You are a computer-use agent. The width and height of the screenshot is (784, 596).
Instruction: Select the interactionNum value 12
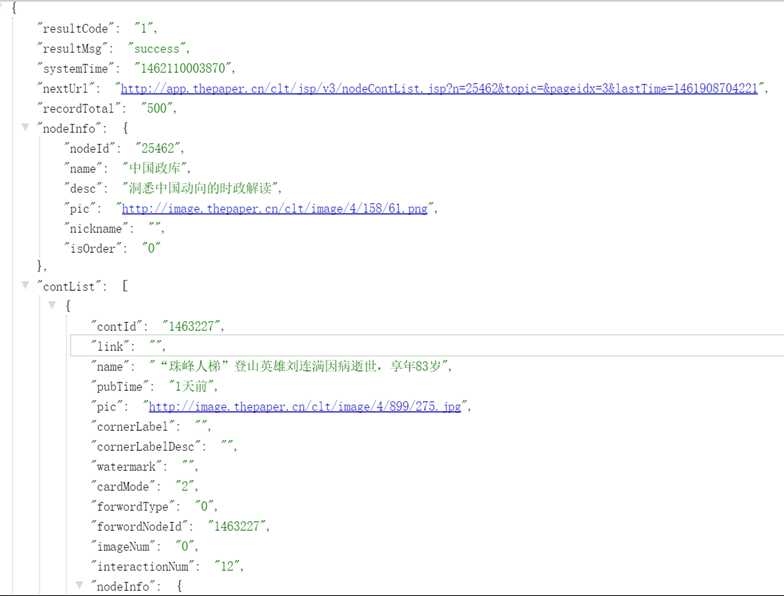227,566
